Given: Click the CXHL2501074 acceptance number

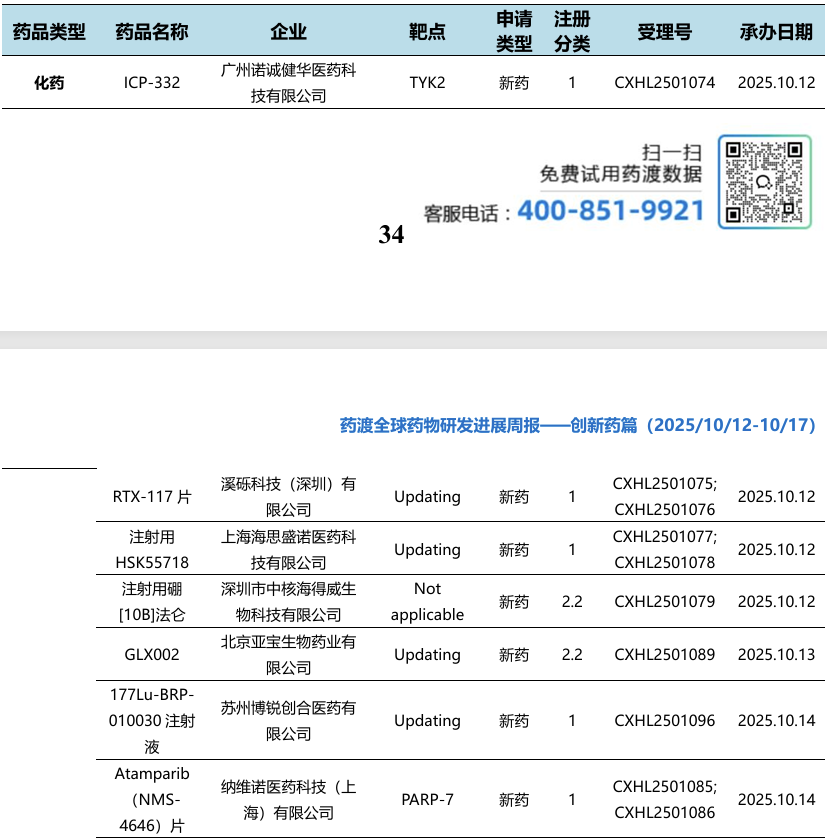Looking at the screenshot, I should pos(664,83).
